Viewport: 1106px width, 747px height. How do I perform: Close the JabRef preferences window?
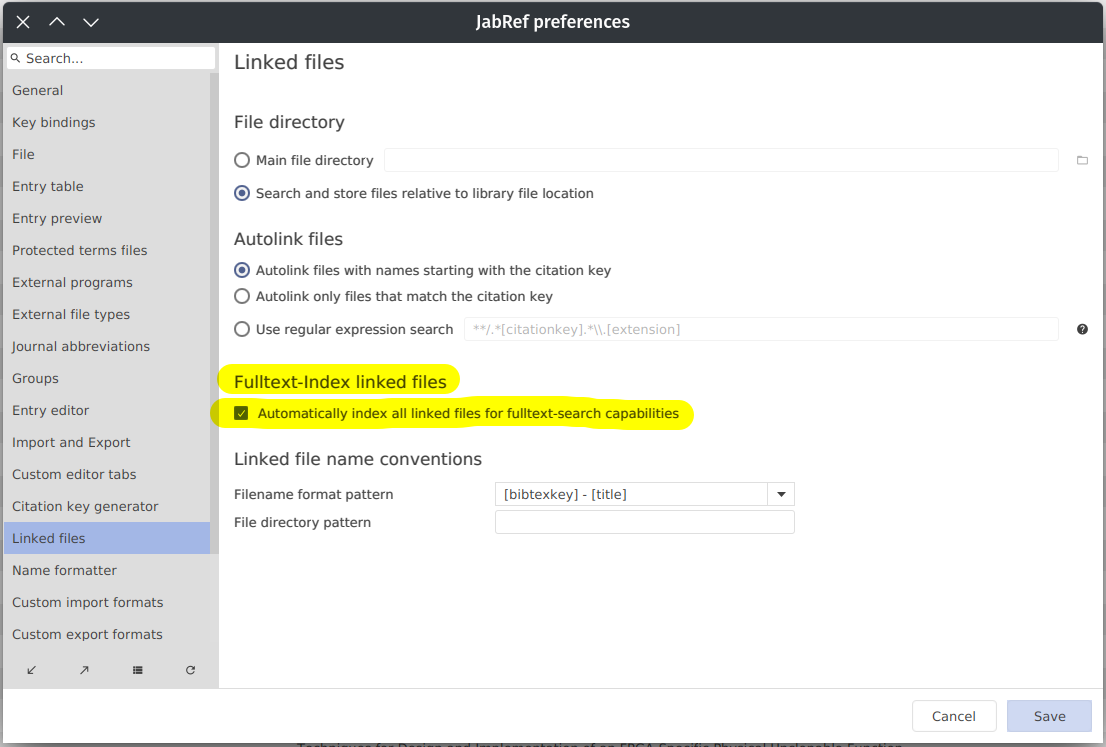click(x=23, y=22)
